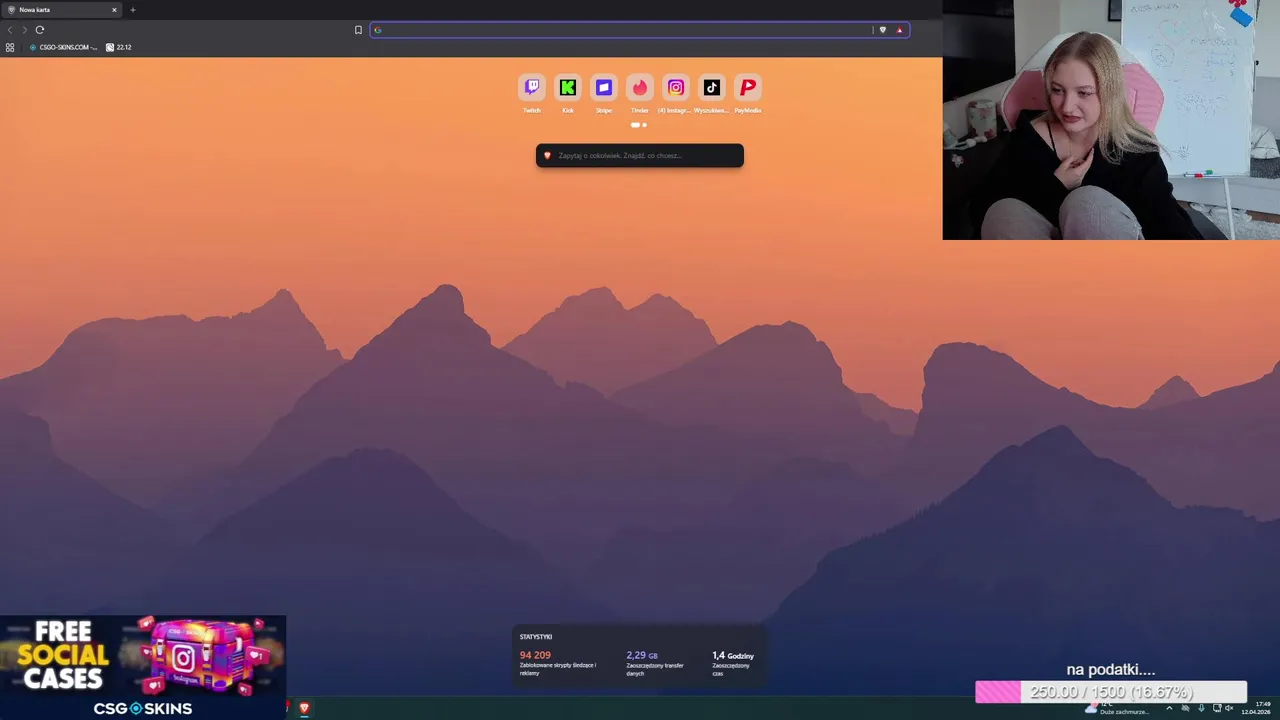Open the Brave Shields lion icon
The width and height of the screenshot is (1280, 720).
click(882, 30)
